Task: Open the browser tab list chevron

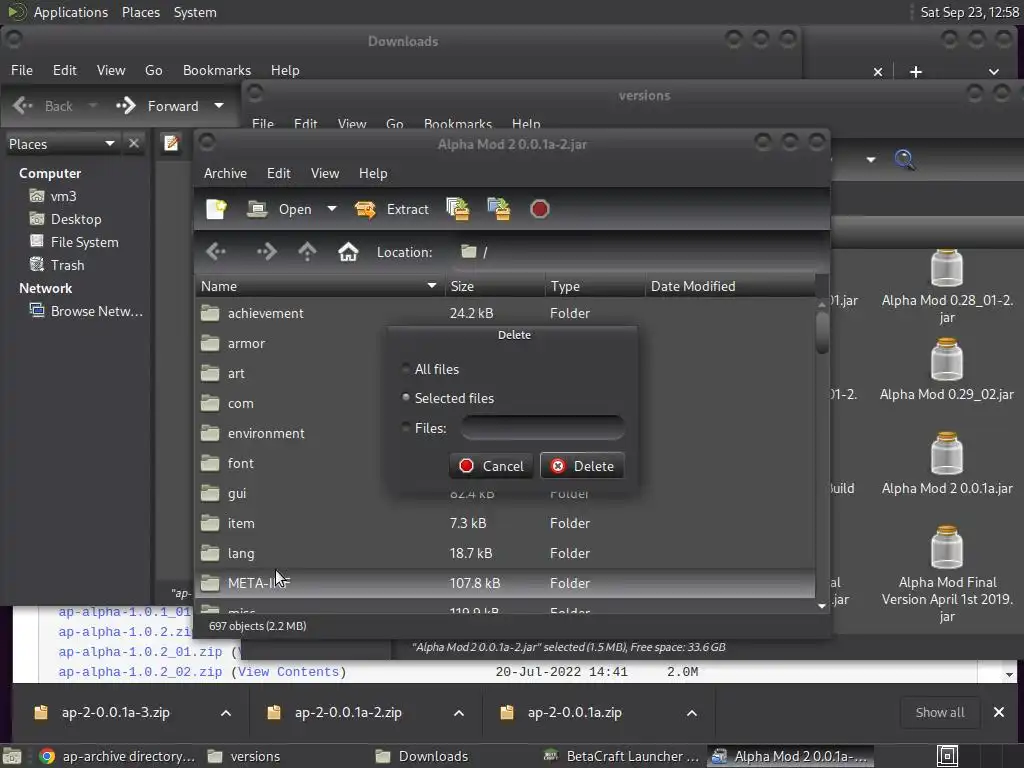Action: 993,72
